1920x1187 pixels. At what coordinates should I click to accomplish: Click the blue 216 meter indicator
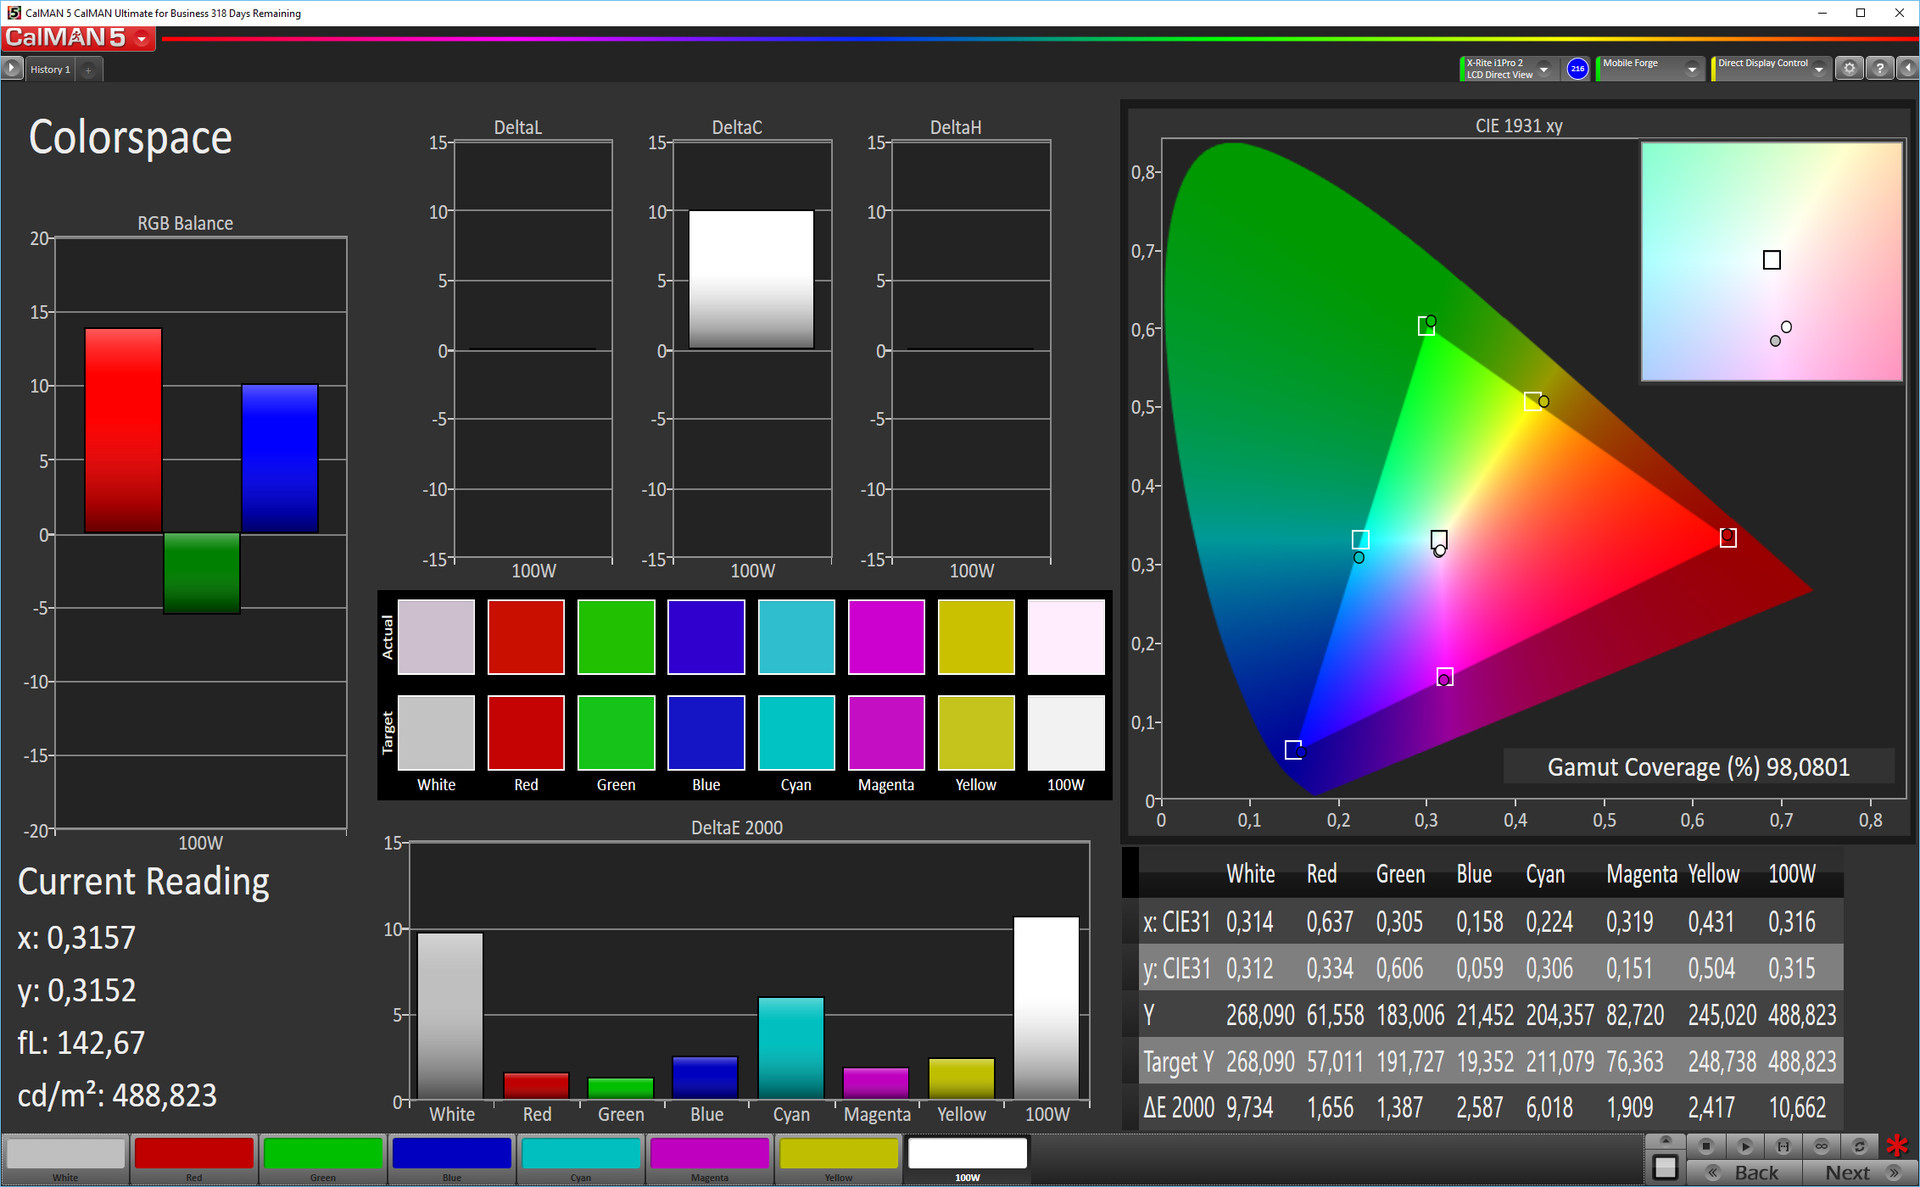[x=1577, y=69]
